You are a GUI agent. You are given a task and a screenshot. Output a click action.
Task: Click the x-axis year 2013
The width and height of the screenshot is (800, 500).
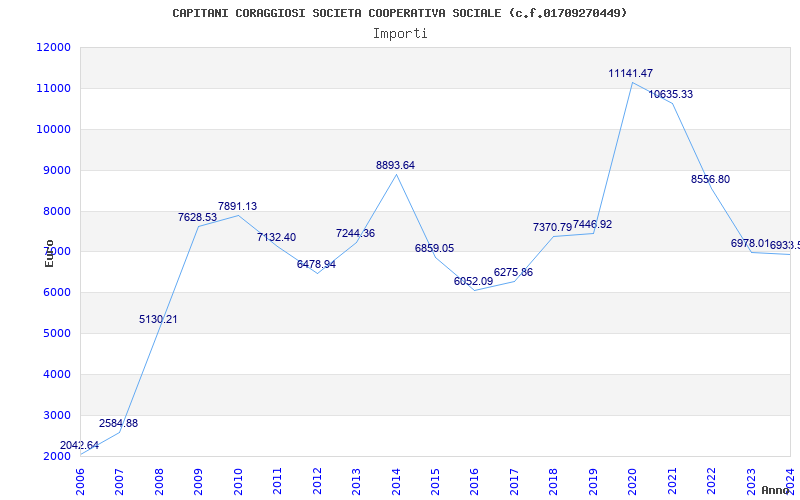tap(356, 481)
